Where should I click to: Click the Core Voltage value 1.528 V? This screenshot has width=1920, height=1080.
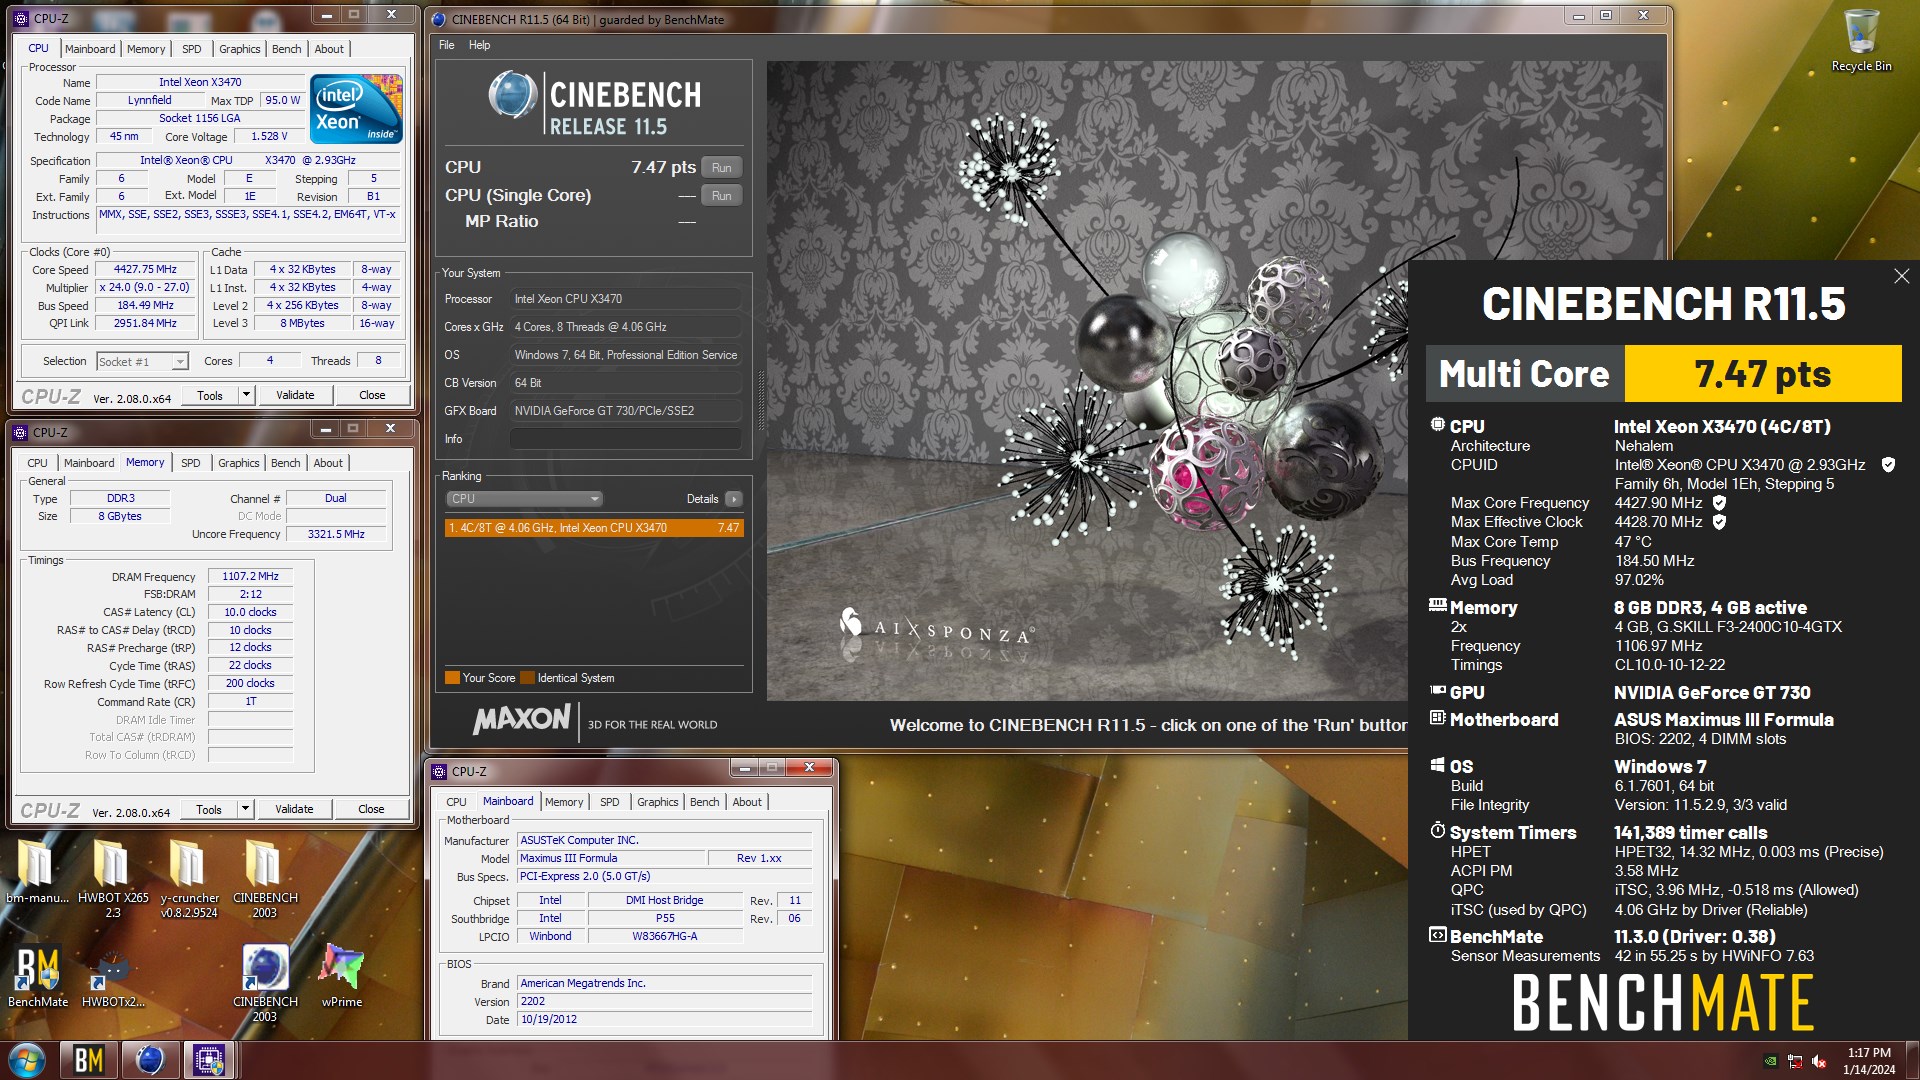(x=269, y=137)
